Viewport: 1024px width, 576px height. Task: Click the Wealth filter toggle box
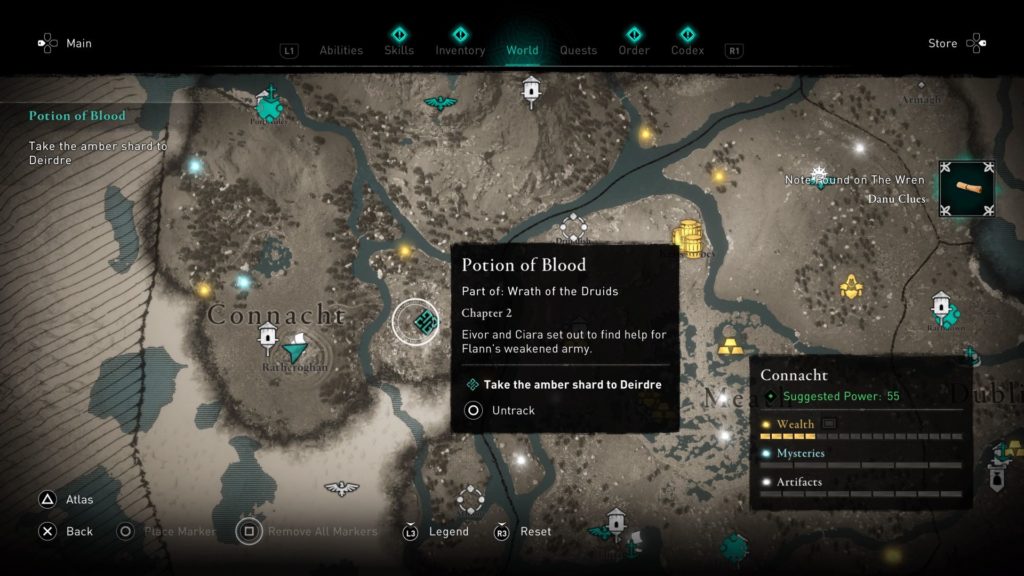pos(829,424)
